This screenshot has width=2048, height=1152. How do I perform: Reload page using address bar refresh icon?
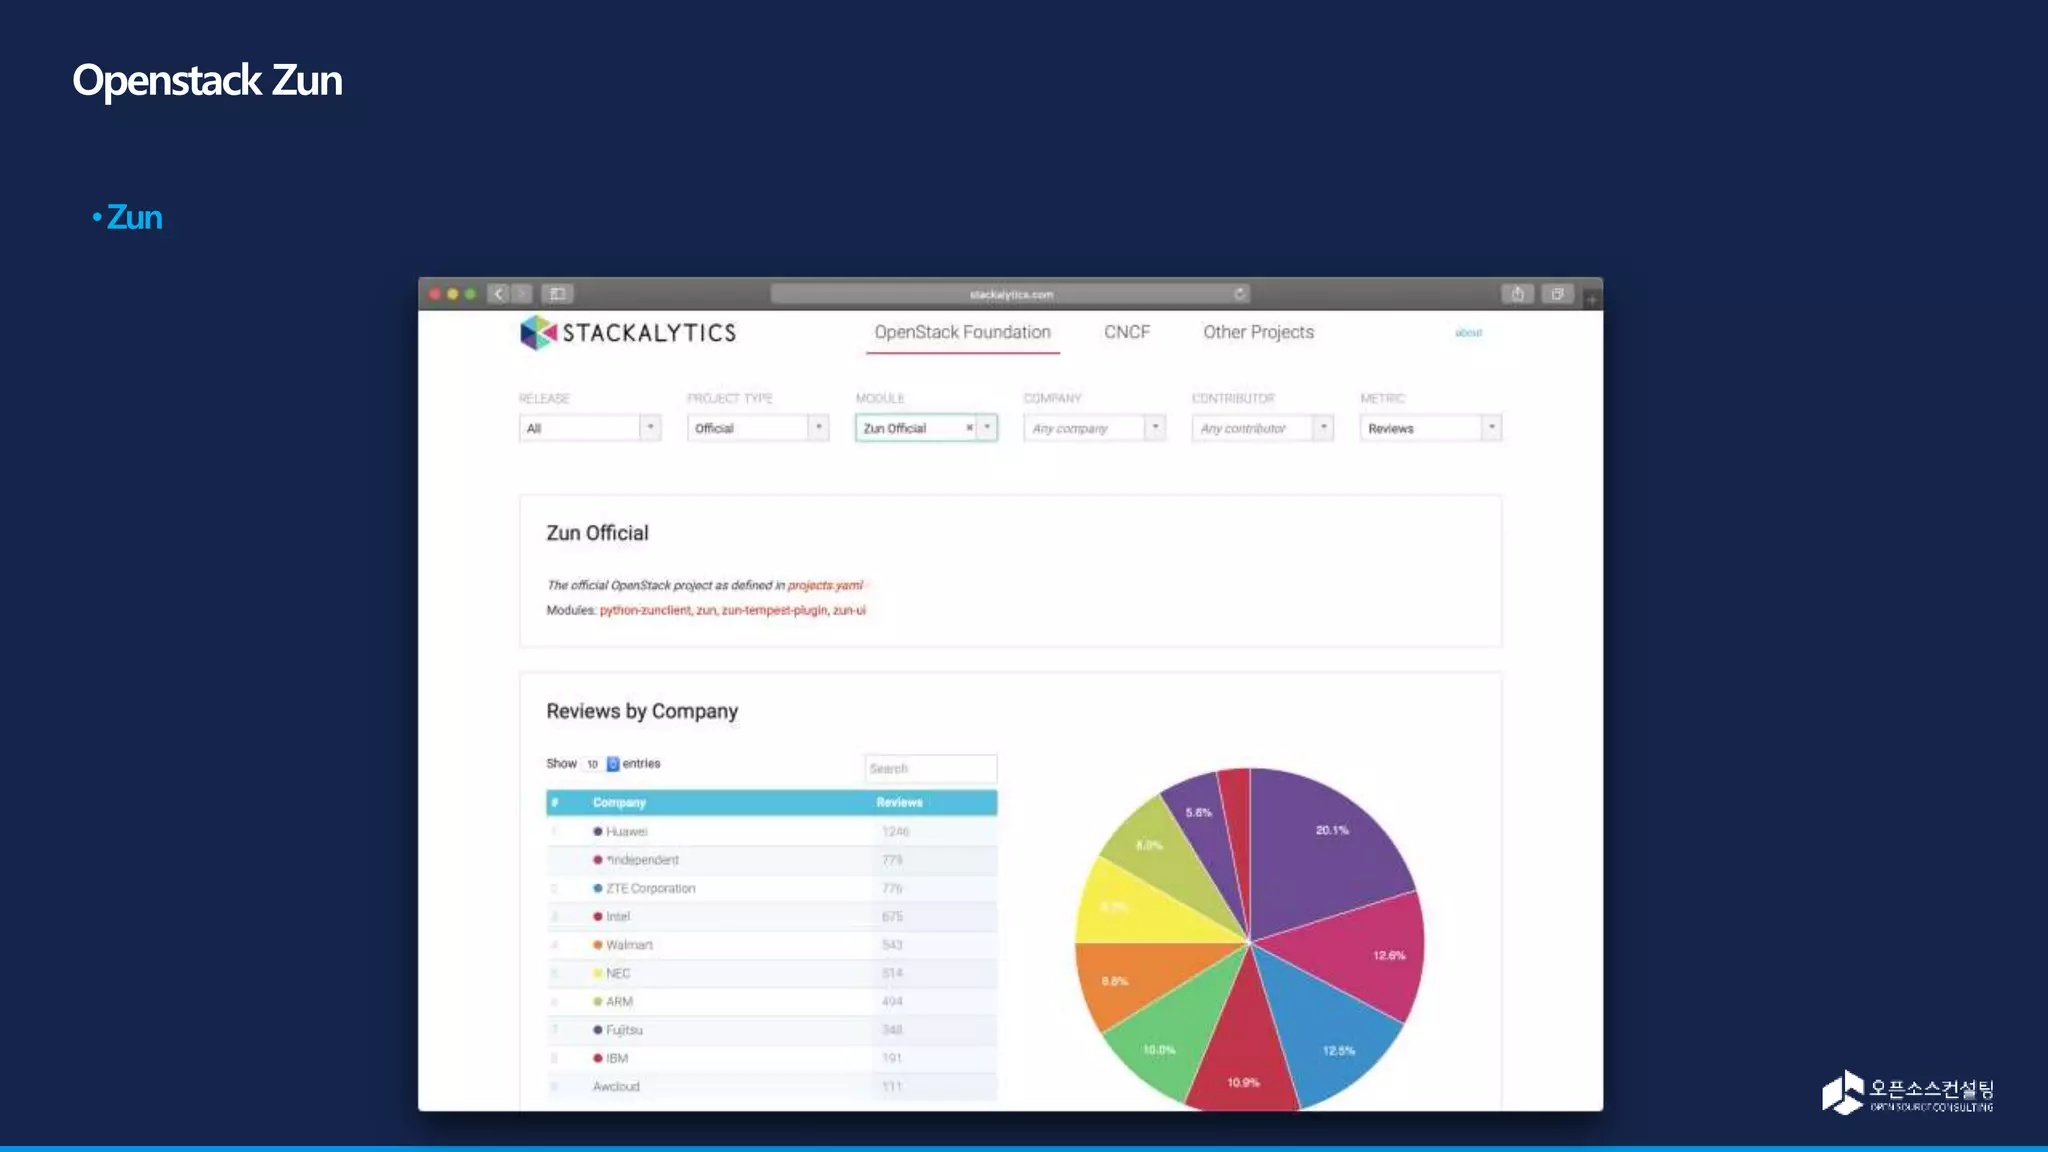point(1239,294)
